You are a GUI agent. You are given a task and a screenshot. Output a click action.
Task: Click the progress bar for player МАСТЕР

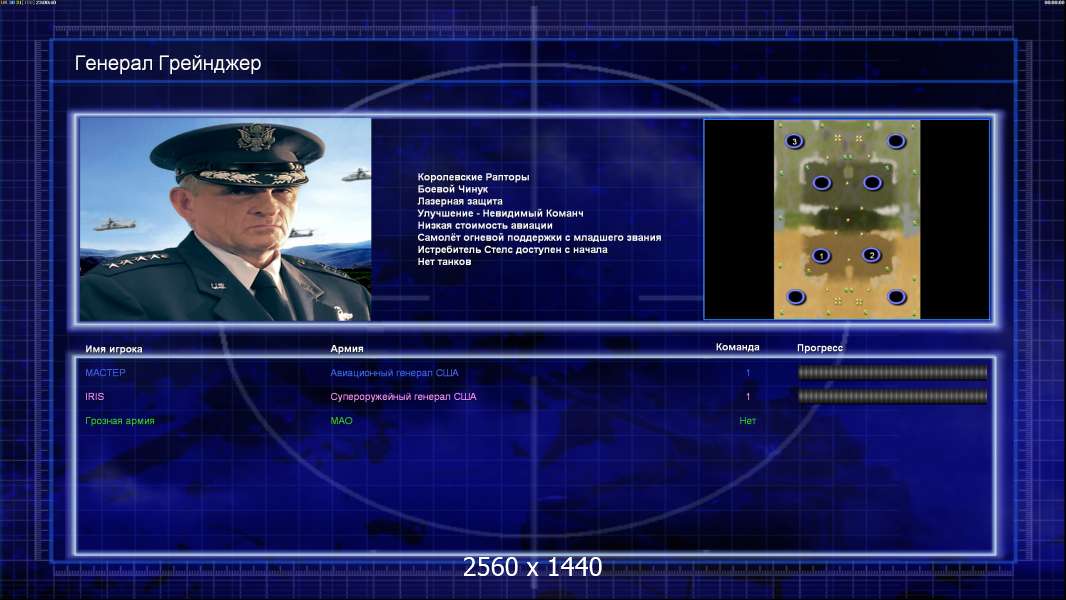pos(893,372)
